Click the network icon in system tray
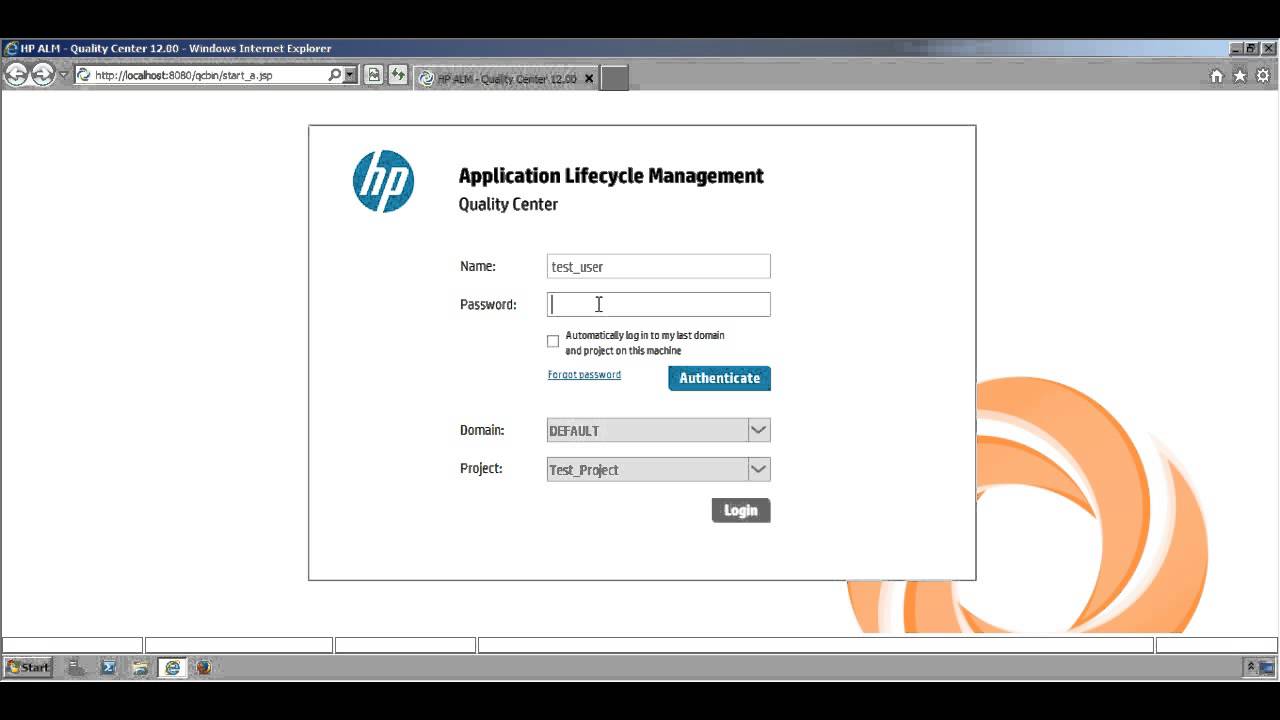Image resolution: width=1280 pixels, height=720 pixels. tap(1267, 667)
